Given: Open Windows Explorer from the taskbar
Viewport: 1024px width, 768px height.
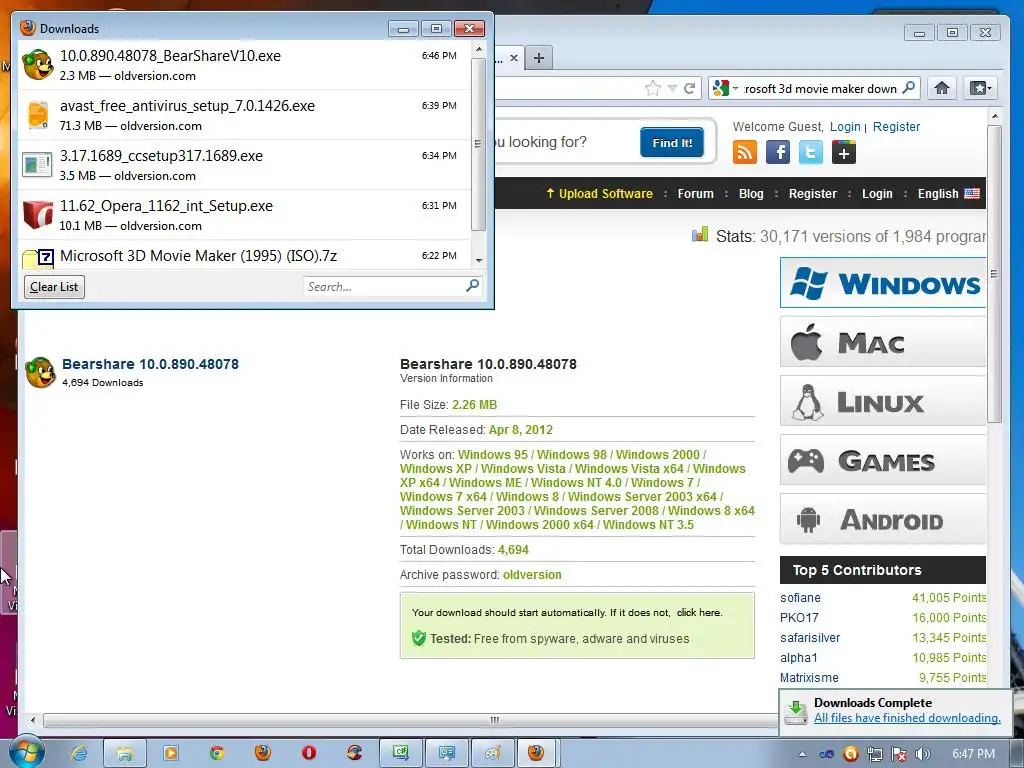Looking at the screenshot, I should (125, 753).
